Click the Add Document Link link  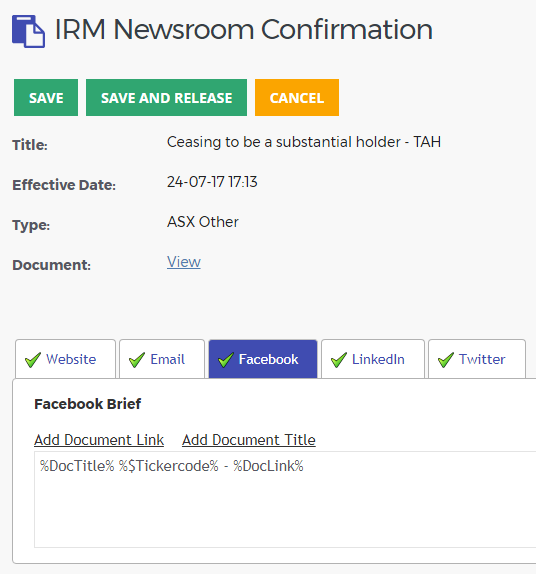[99, 440]
